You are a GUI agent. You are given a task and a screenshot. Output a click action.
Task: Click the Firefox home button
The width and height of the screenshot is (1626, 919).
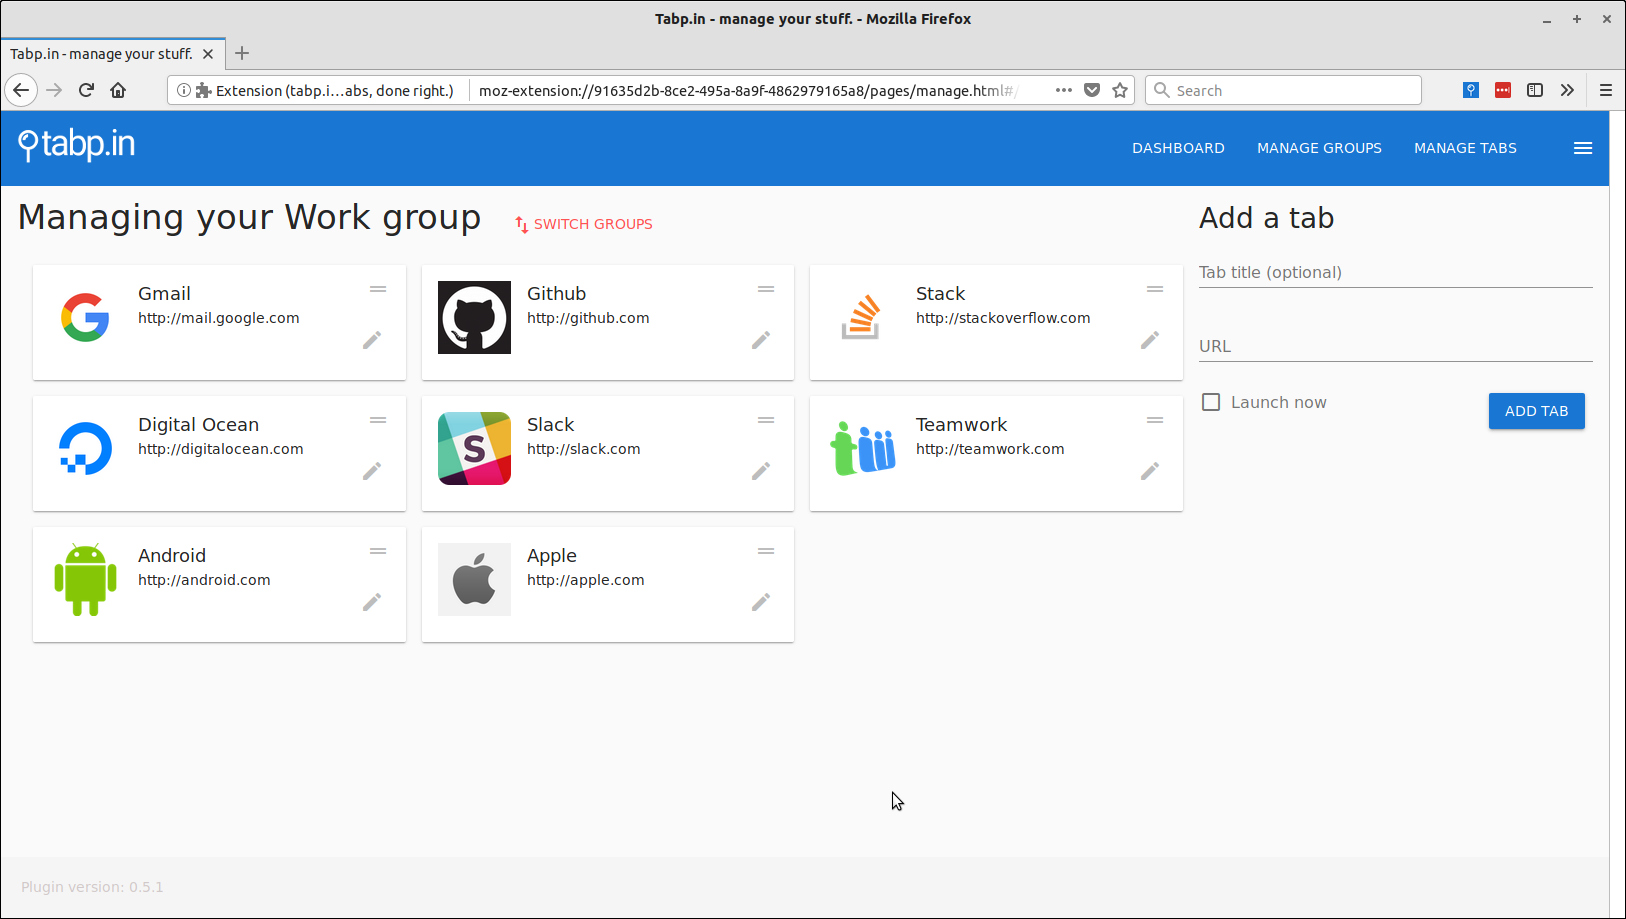[118, 90]
